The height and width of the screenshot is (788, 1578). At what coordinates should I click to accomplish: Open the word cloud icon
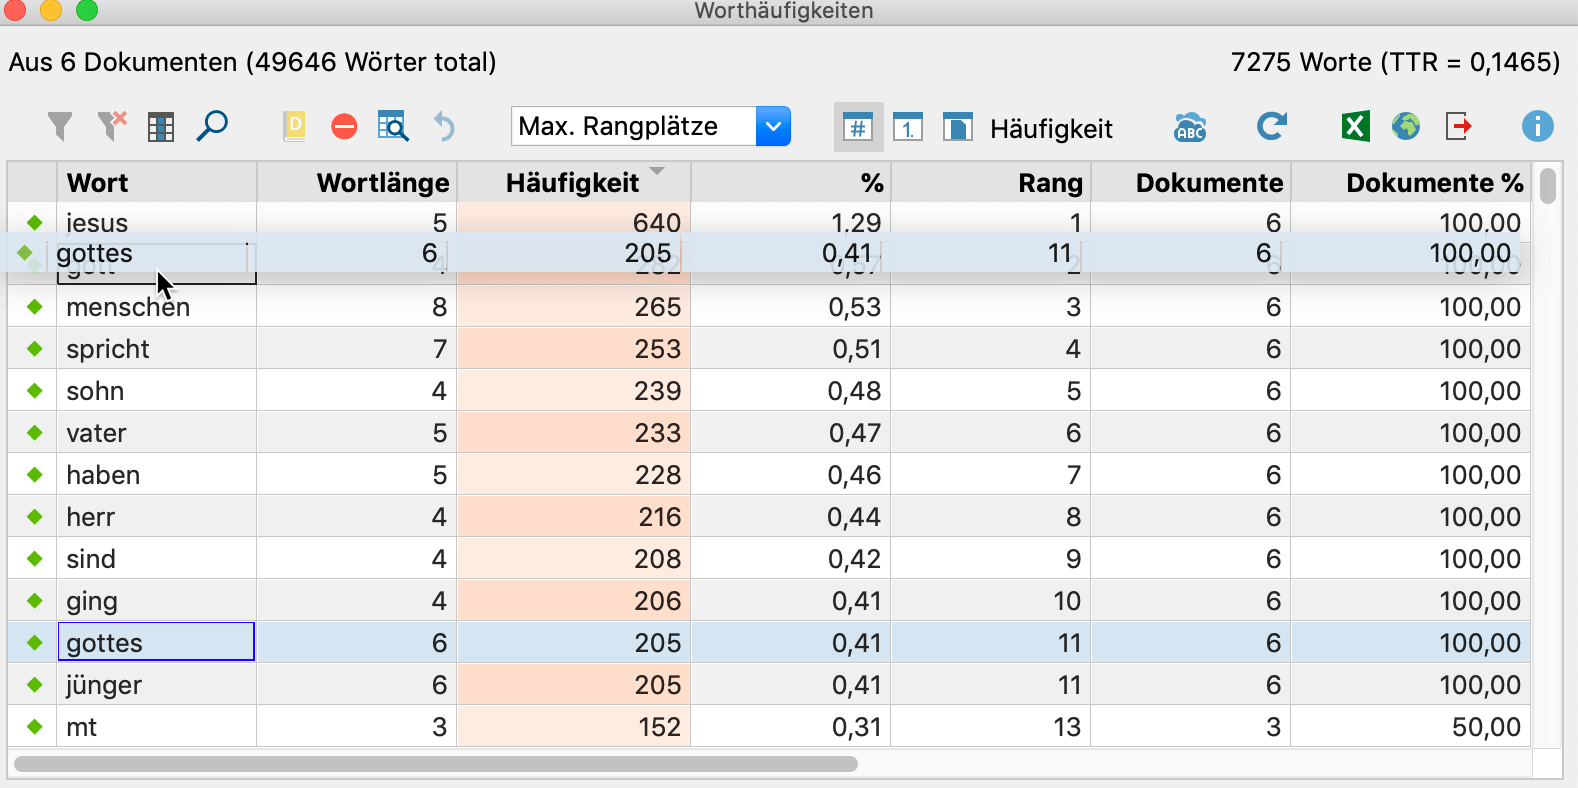(1190, 127)
